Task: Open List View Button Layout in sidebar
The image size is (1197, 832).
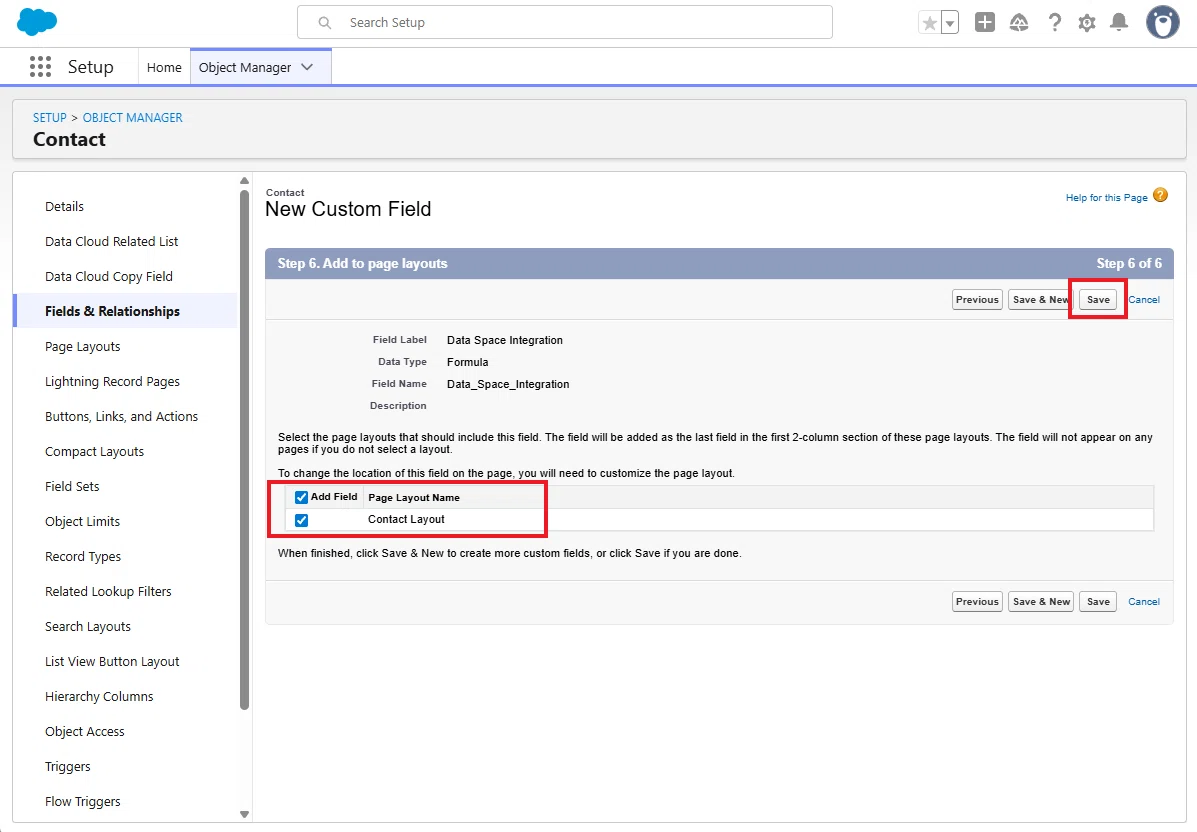Action: coord(112,662)
